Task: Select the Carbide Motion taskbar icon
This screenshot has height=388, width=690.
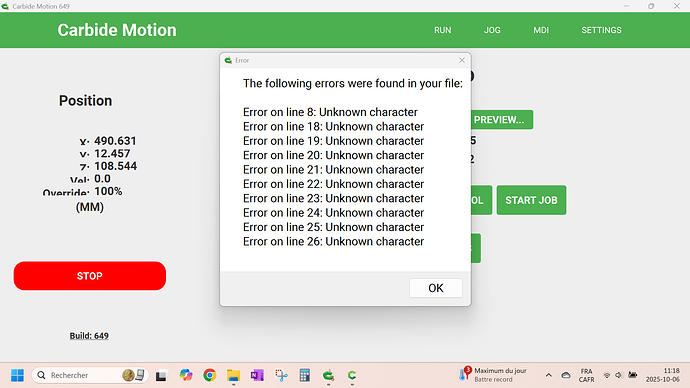Action: (x=328, y=375)
